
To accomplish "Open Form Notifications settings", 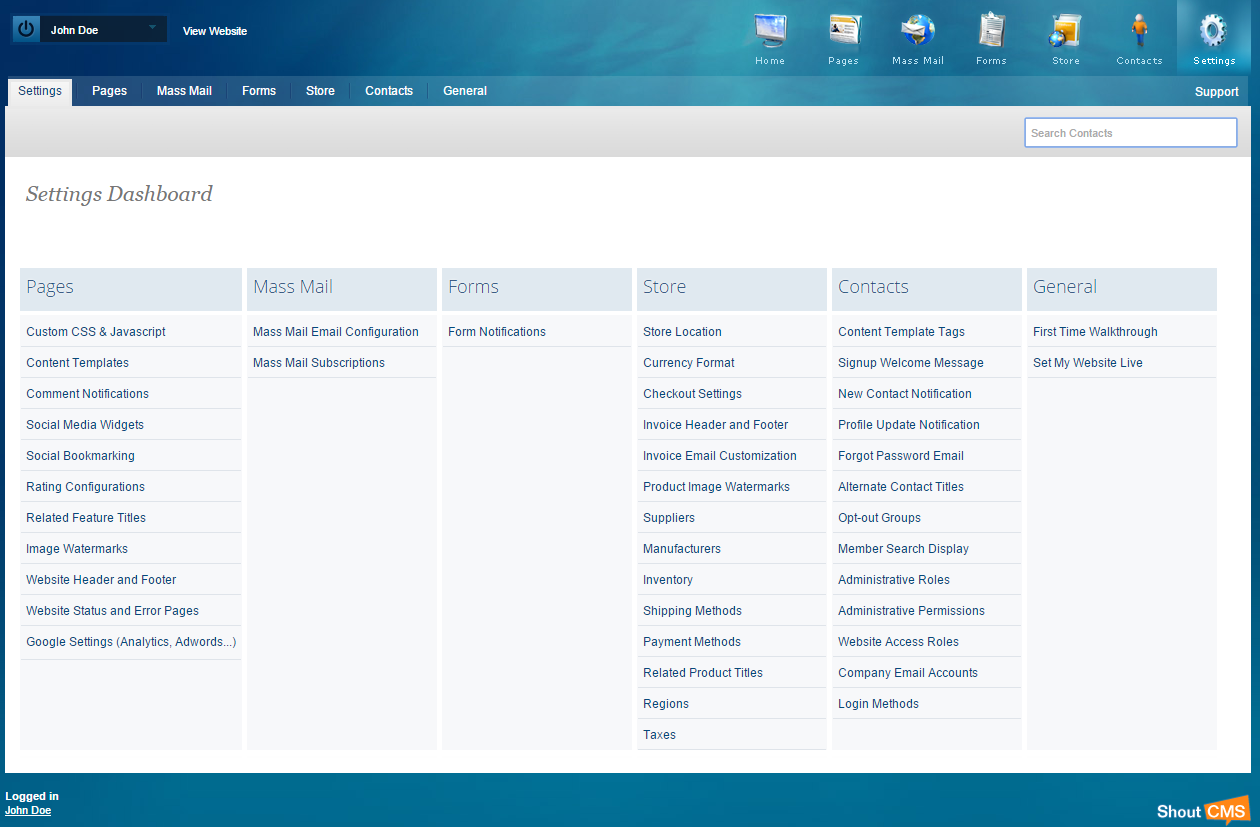I will click(x=497, y=332).
